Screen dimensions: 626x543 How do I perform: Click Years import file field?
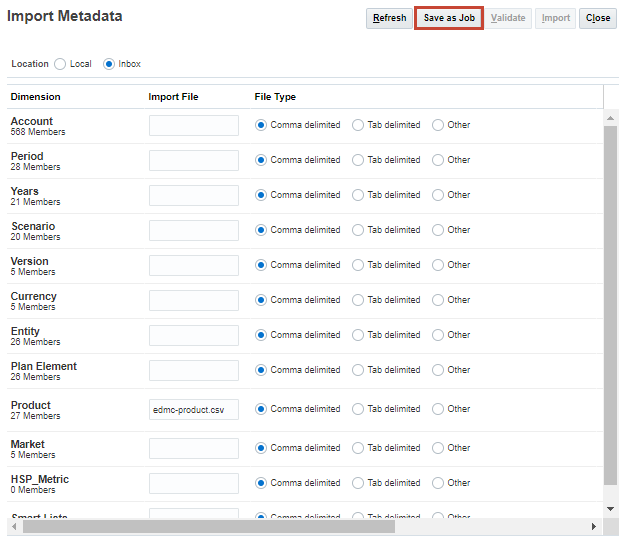(194, 195)
